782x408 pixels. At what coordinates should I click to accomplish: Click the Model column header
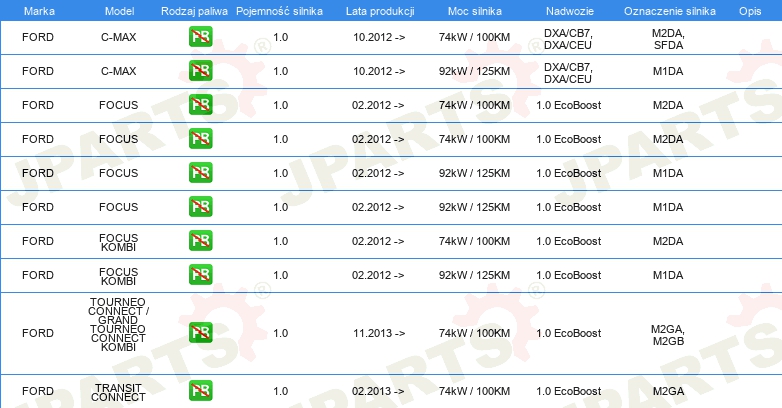(119, 11)
